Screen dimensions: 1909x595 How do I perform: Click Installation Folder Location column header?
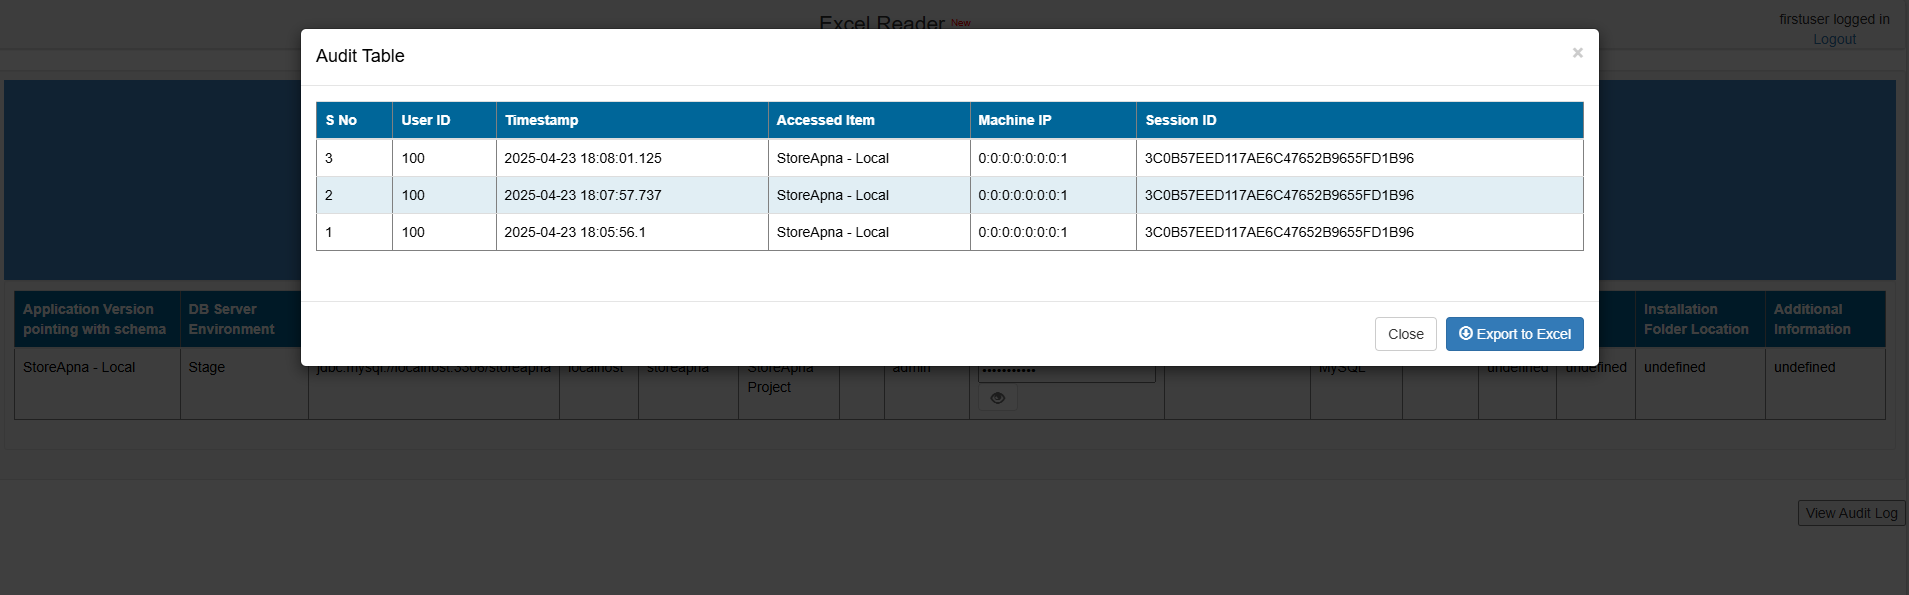coord(1696,319)
